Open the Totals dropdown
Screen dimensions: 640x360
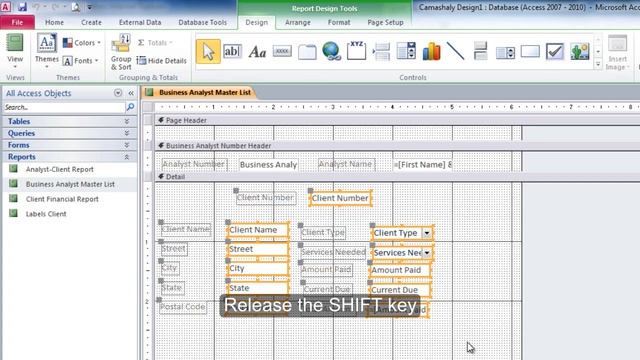click(x=155, y=42)
